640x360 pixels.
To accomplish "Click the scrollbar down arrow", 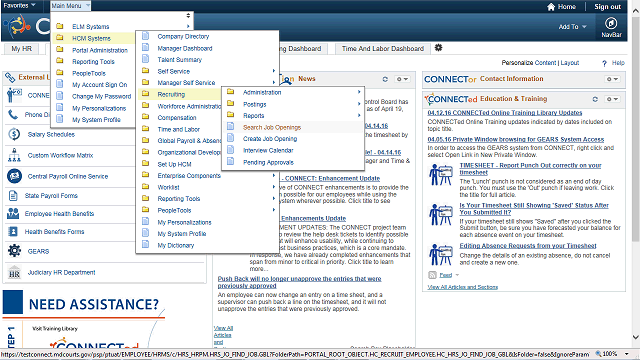I will [636, 337].
